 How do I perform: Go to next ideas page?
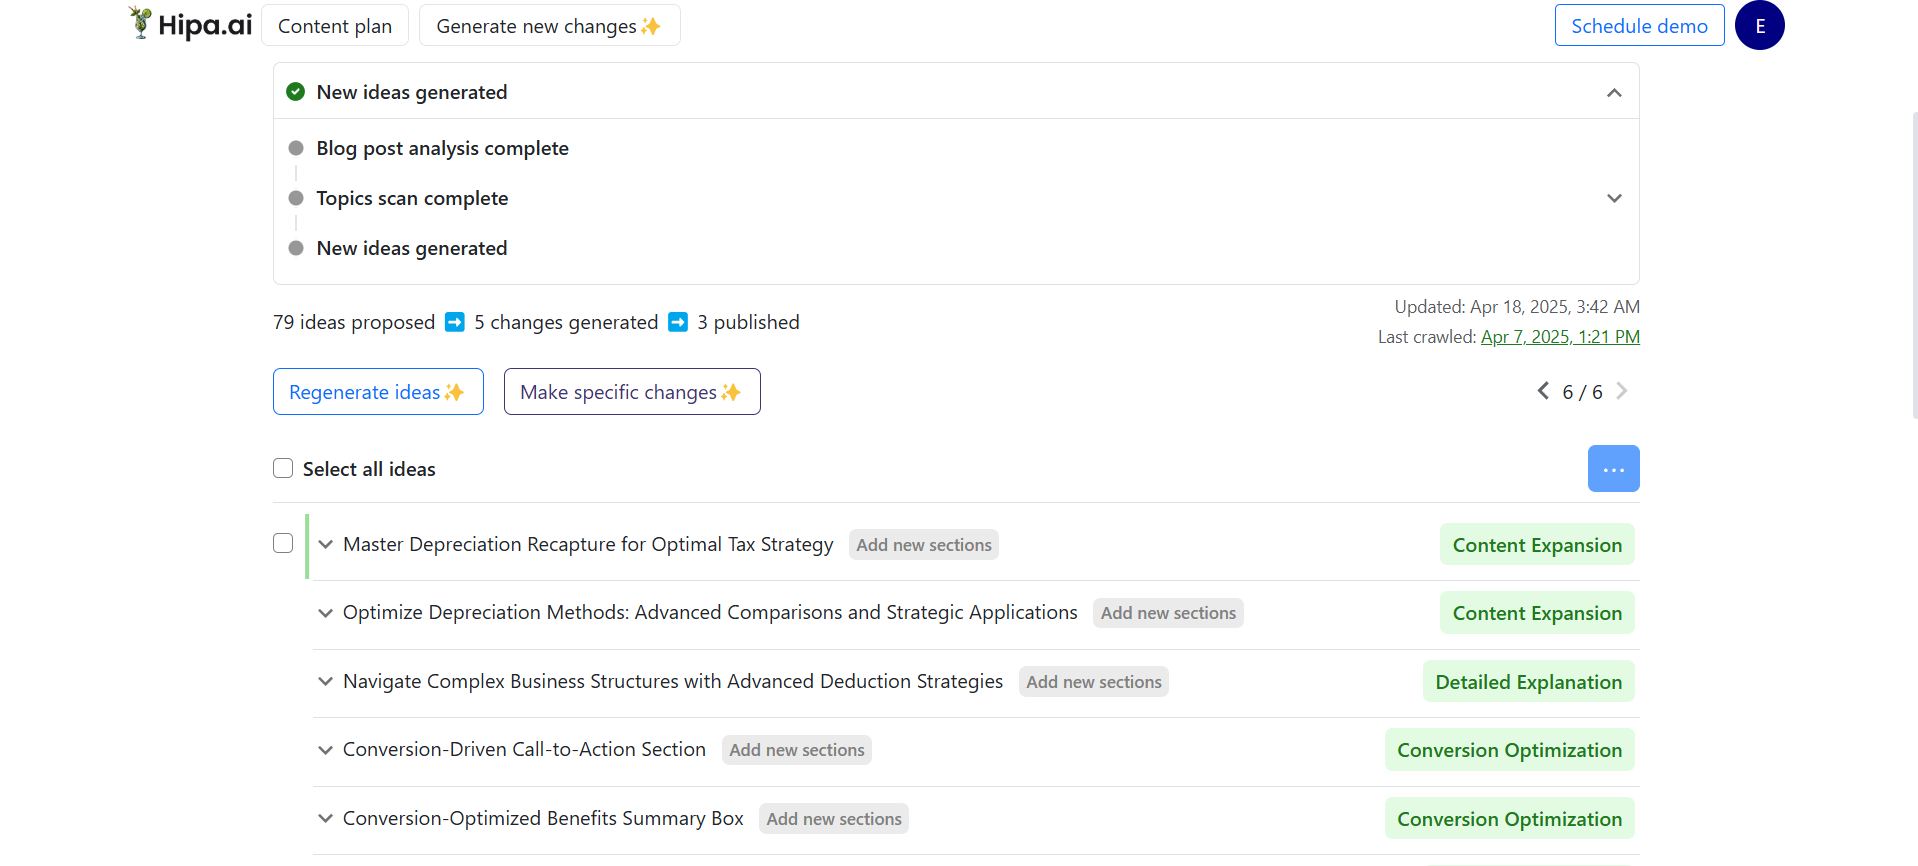[x=1621, y=391]
